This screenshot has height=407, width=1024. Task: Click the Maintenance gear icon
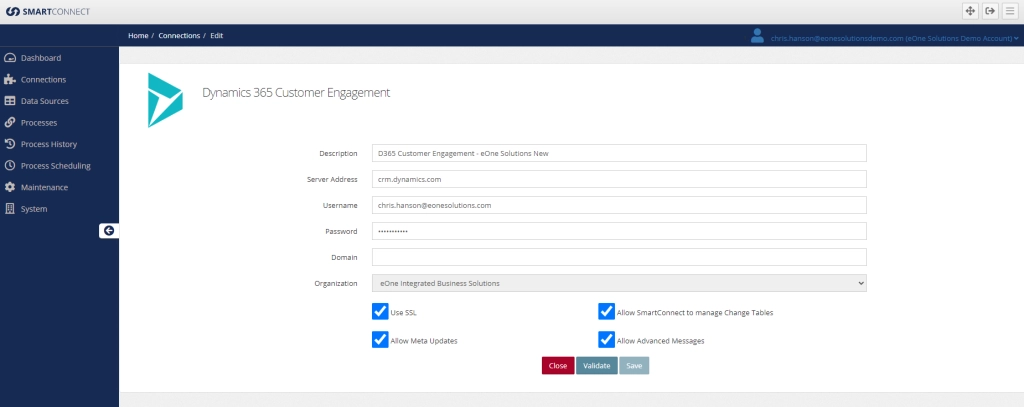[x=9, y=187]
